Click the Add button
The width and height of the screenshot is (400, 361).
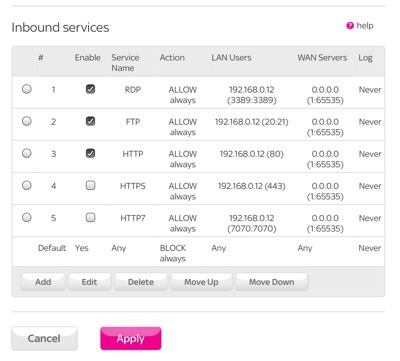coord(43,282)
